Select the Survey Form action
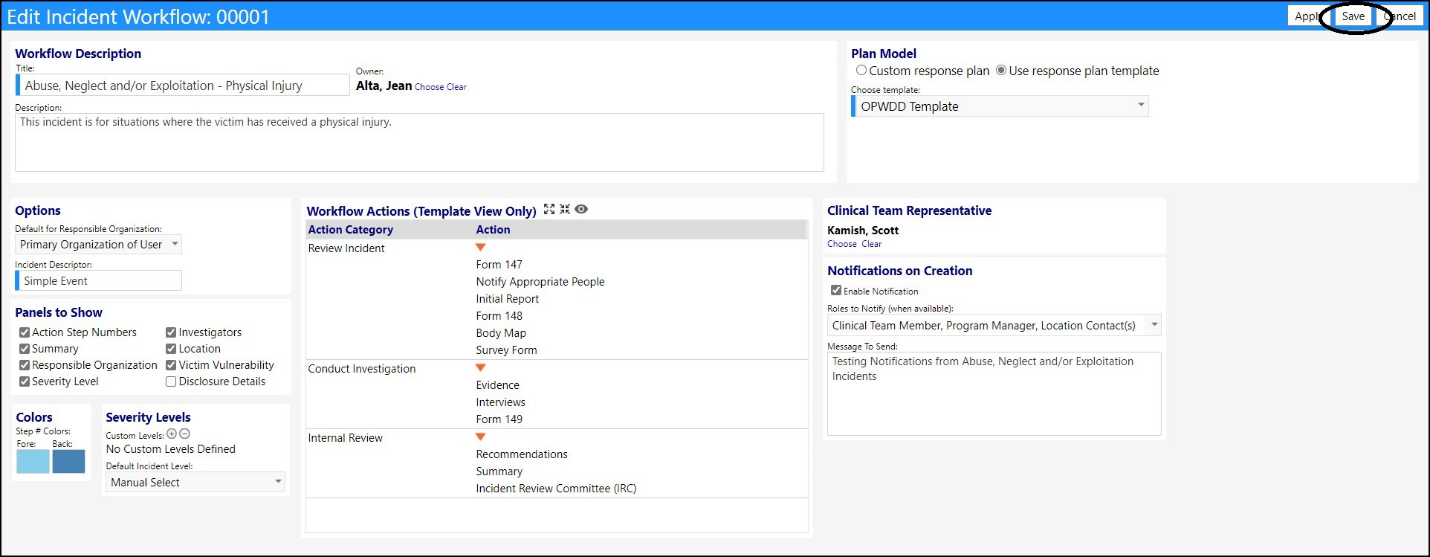This screenshot has height=557, width=1430. tap(506, 350)
